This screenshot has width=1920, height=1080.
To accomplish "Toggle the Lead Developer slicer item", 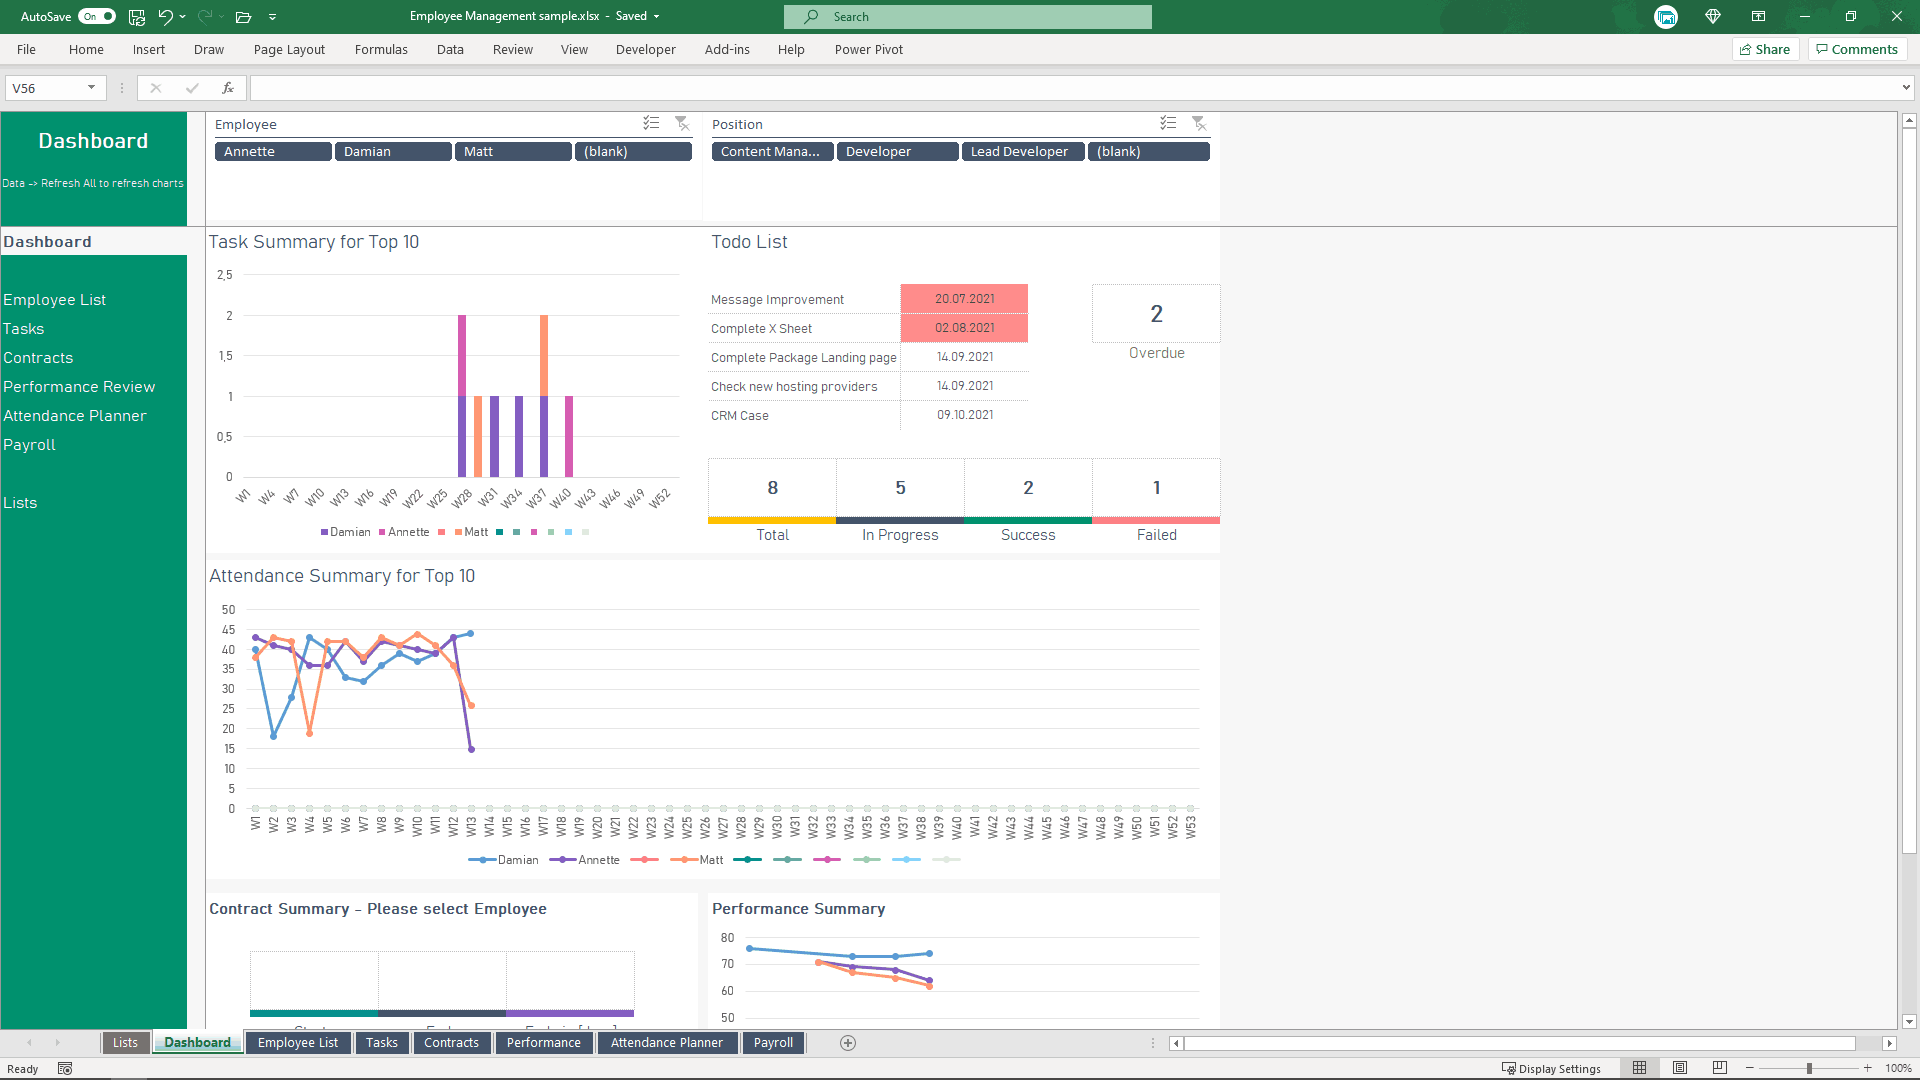I will [1023, 152].
